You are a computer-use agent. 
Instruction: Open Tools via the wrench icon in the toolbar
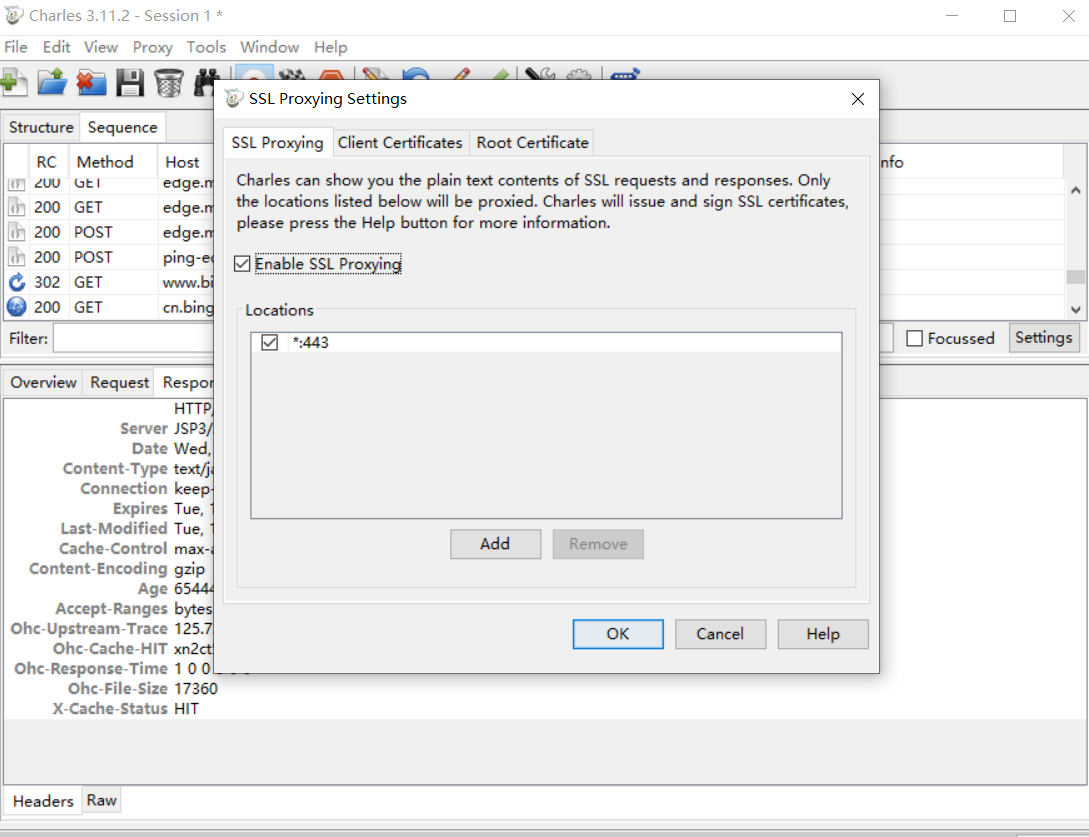pos(540,73)
